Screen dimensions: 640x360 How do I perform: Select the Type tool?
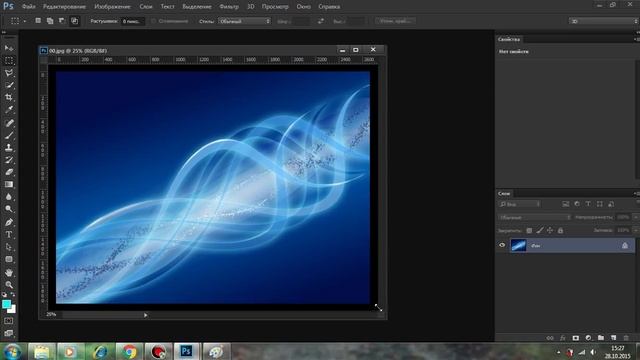(9, 235)
